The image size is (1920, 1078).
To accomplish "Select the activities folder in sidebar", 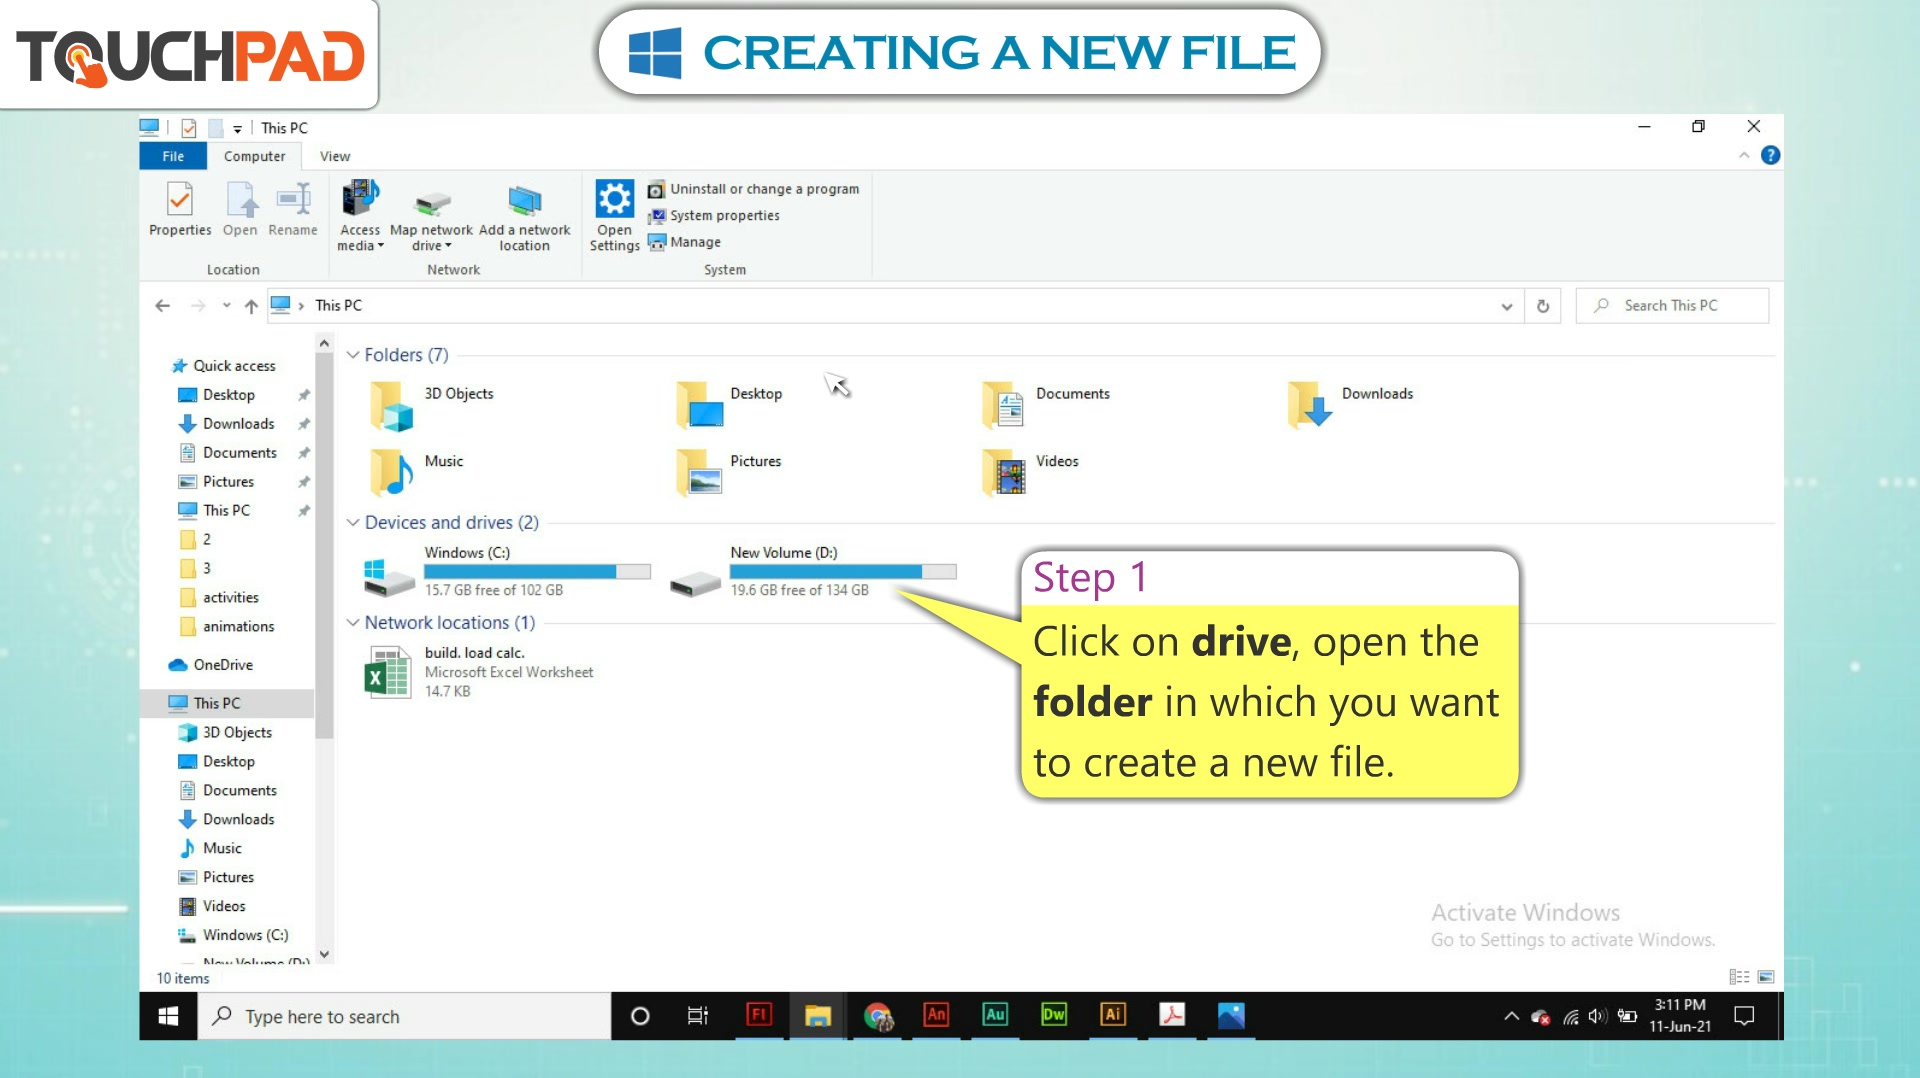I will click(230, 598).
